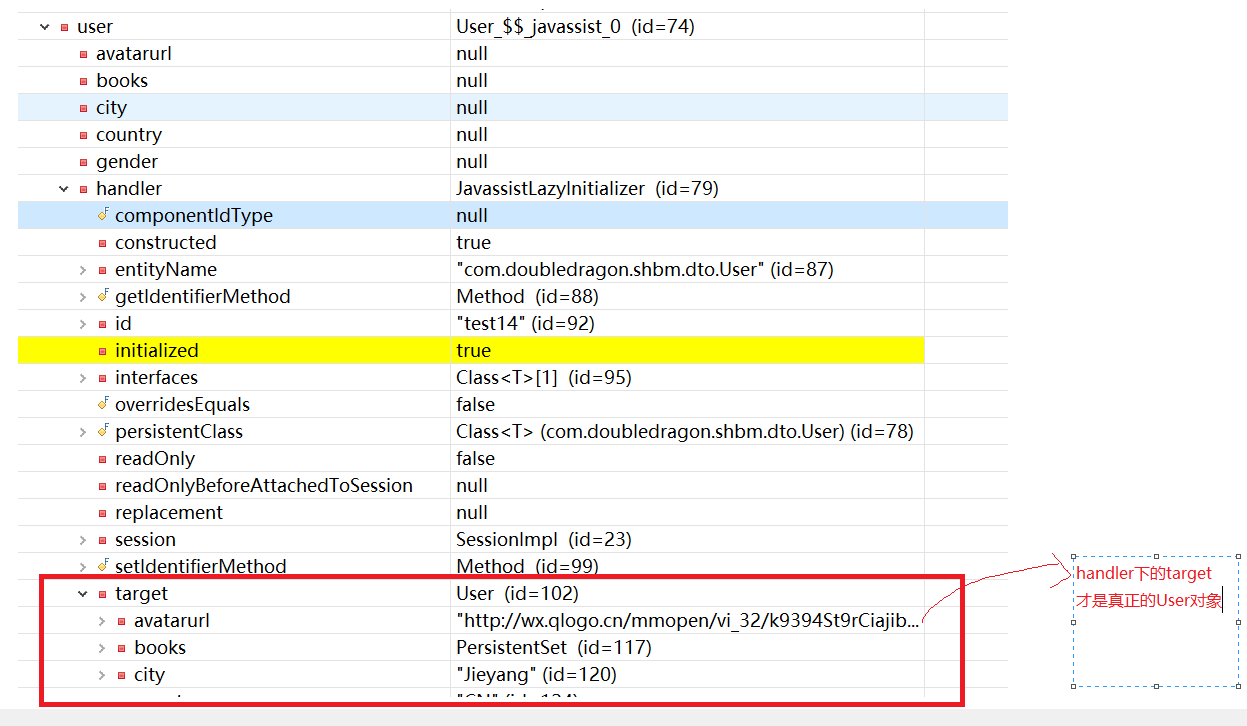Expand the persistentClass field
The width and height of the screenshot is (1247, 726).
[83, 431]
